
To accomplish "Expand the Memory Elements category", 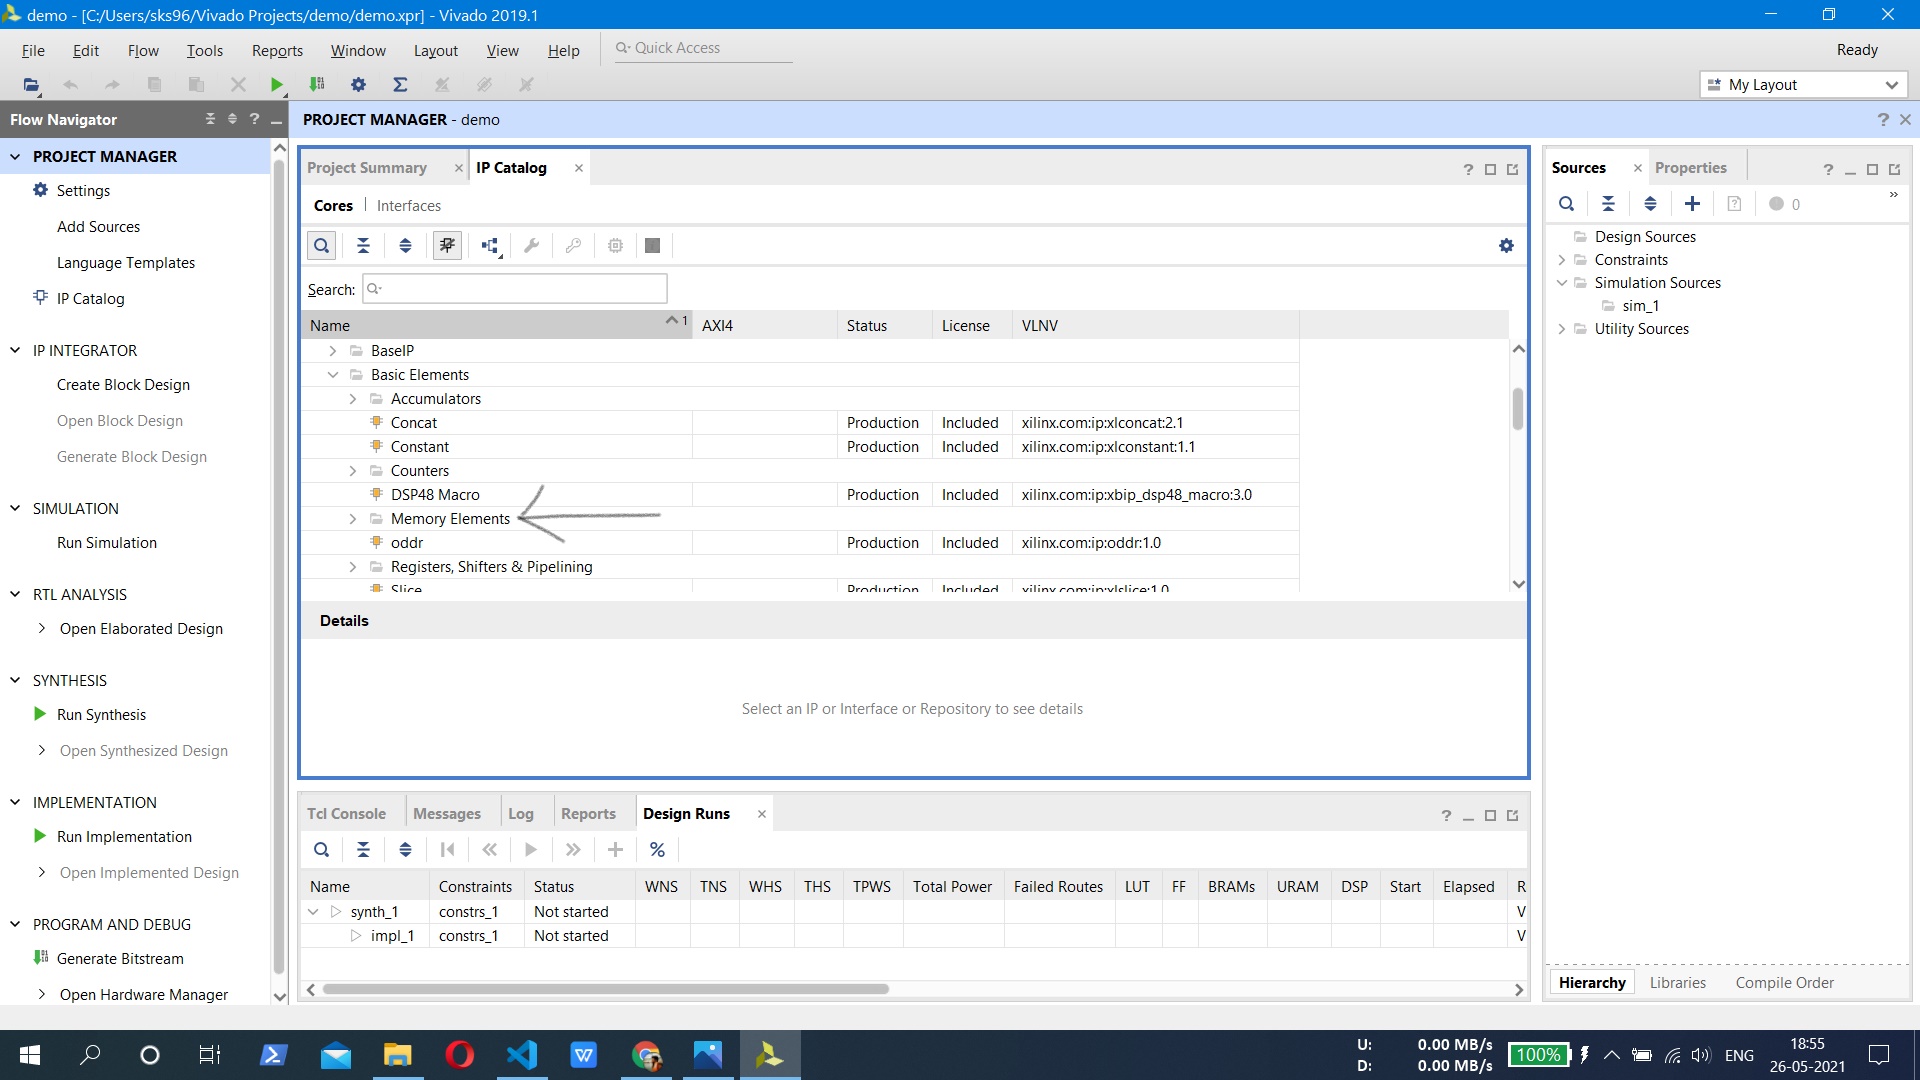I will click(x=352, y=518).
